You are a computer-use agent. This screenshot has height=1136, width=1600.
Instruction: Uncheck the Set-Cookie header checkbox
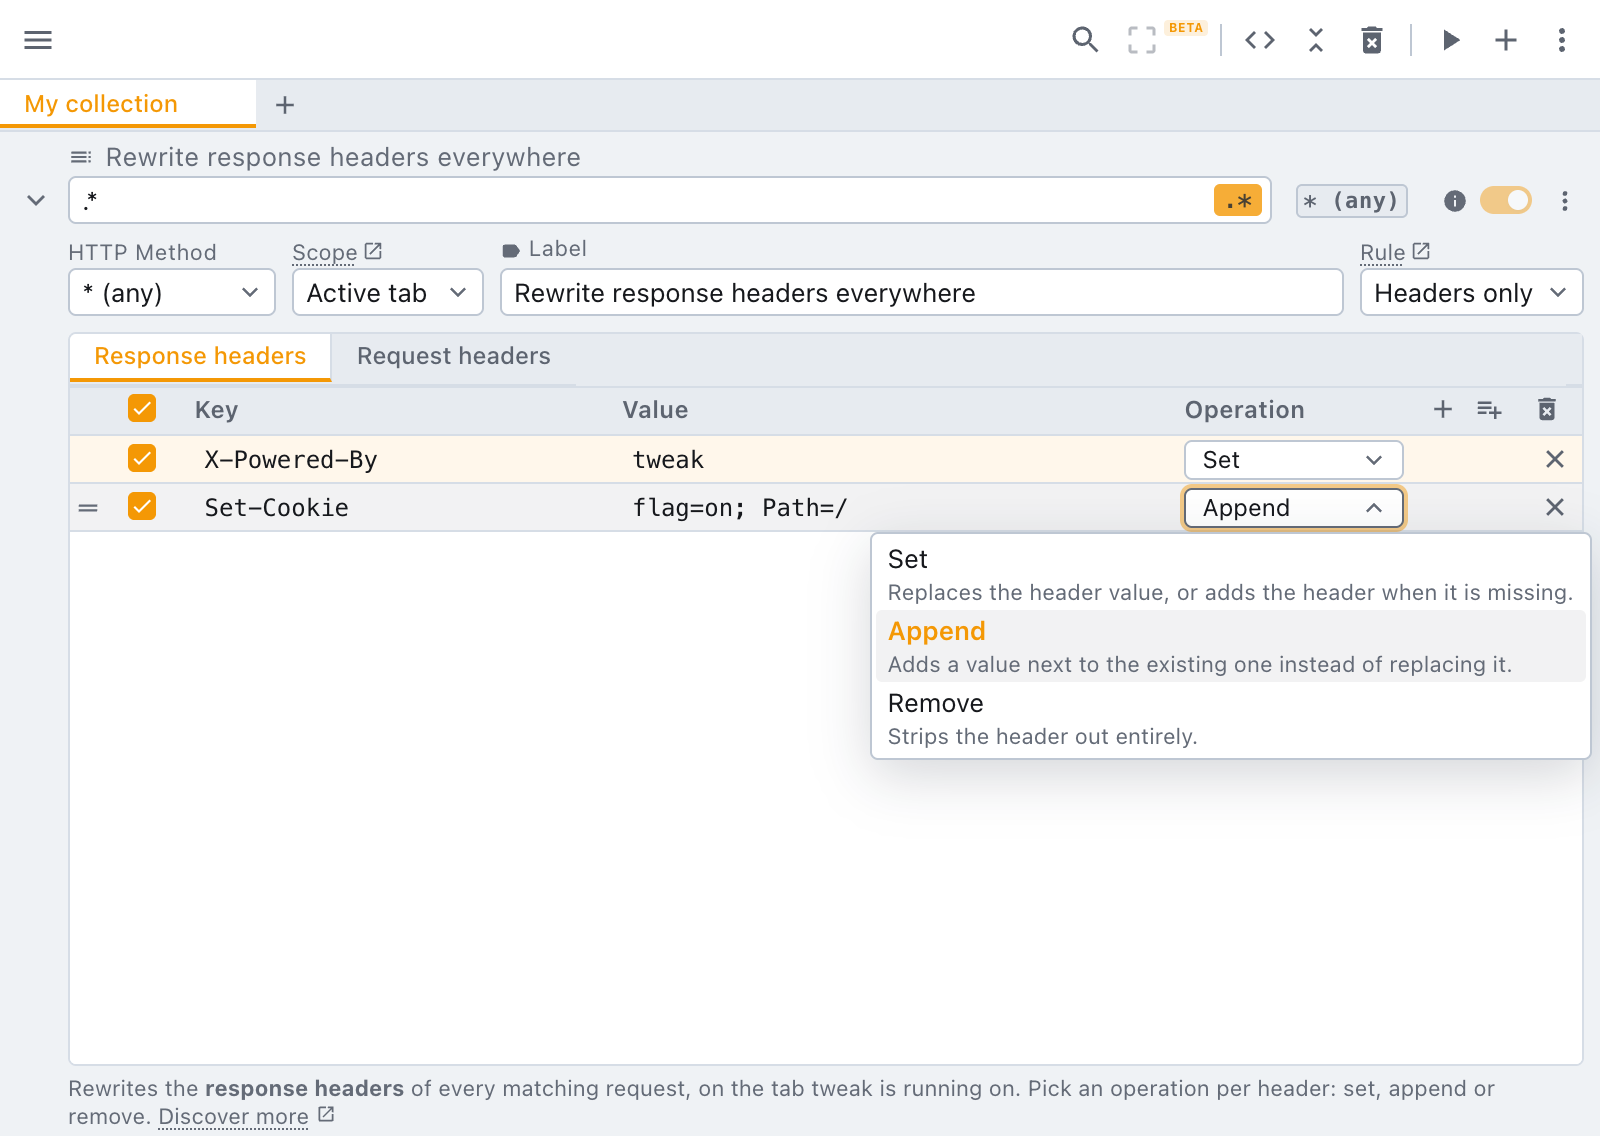pos(142,506)
